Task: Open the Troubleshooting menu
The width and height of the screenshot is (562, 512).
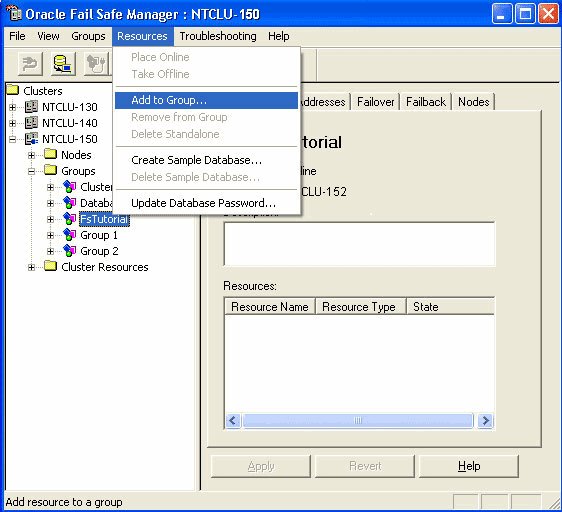Action: (x=218, y=36)
